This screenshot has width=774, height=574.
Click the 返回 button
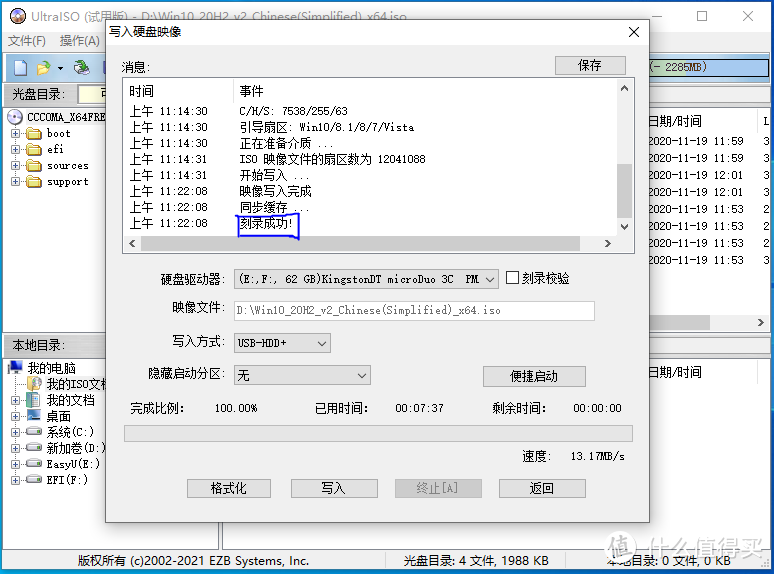(542, 488)
